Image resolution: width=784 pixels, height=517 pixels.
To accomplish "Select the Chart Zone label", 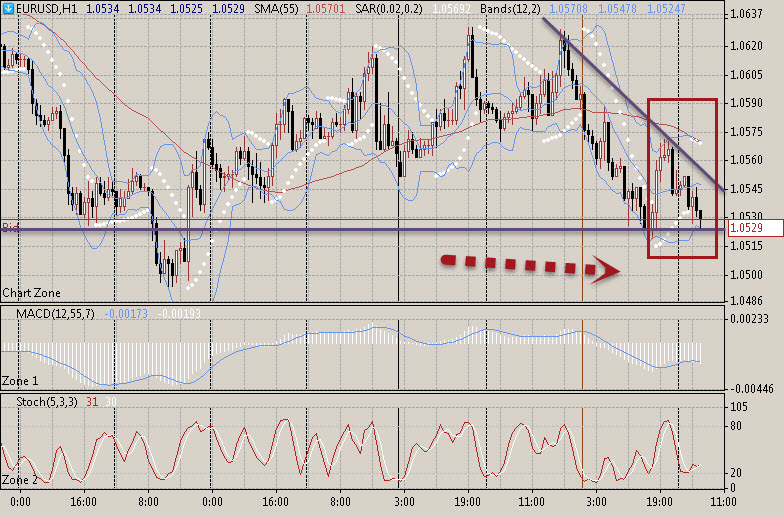I will tap(31, 293).
